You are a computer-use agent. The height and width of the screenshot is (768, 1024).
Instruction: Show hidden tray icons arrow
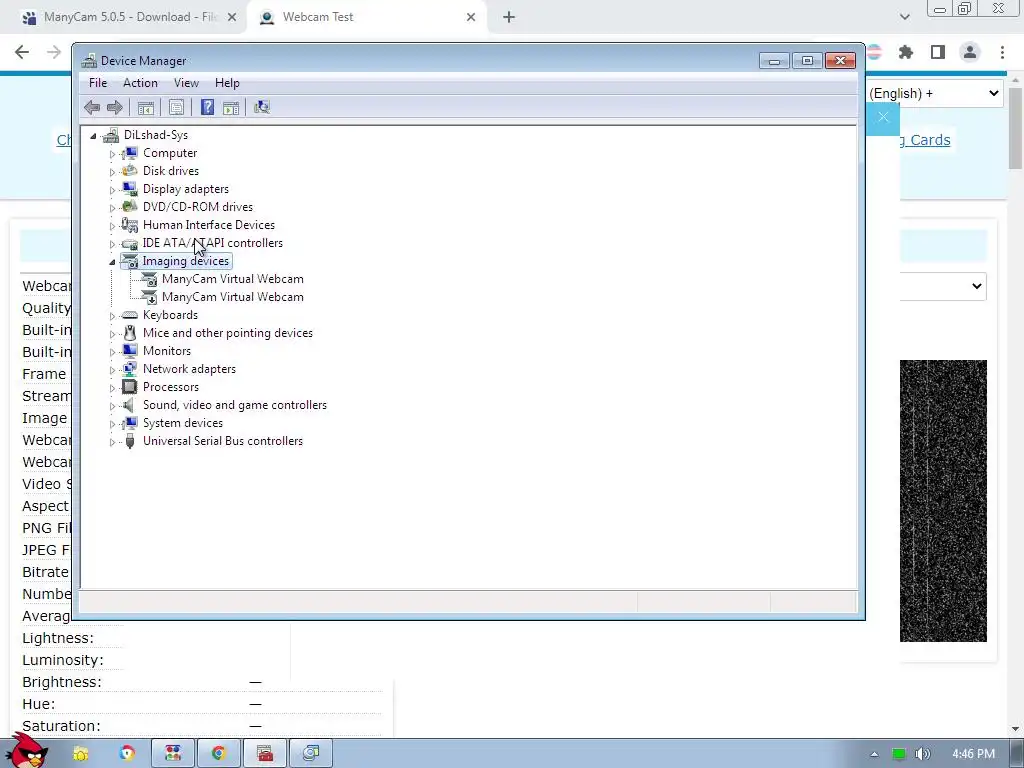pyautogui.click(x=874, y=754)
